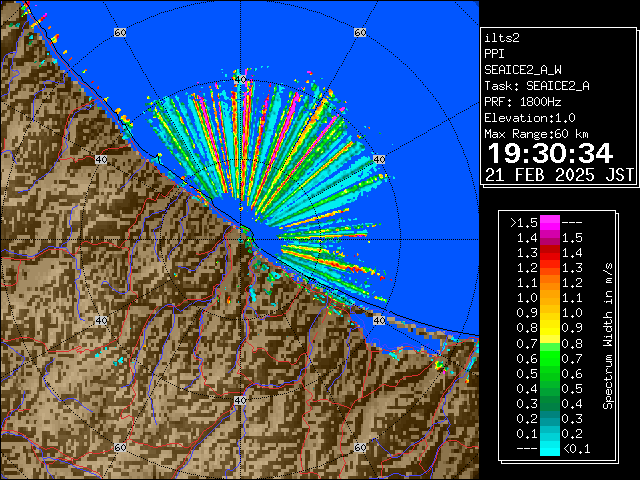Select the 'Elevation:1.0' text

coord(530,118)
